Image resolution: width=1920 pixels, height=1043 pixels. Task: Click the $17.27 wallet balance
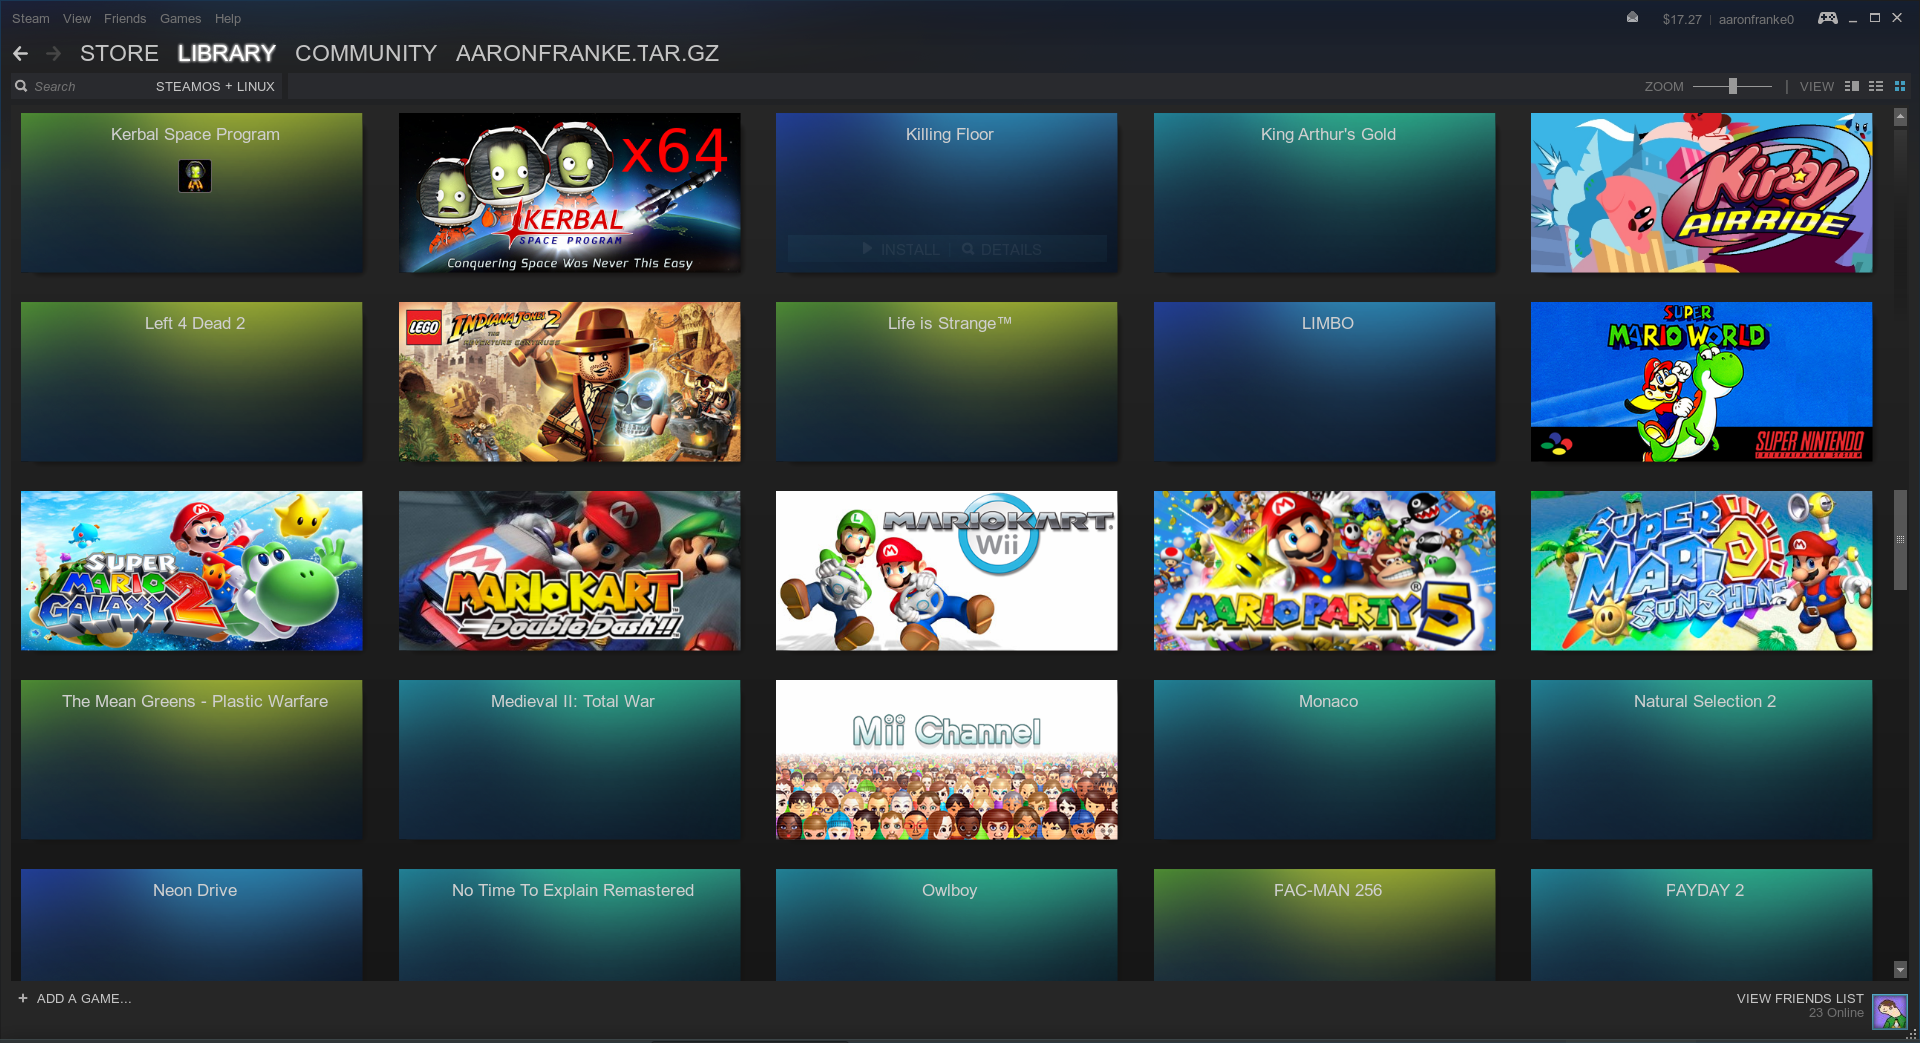point(1682,19)
